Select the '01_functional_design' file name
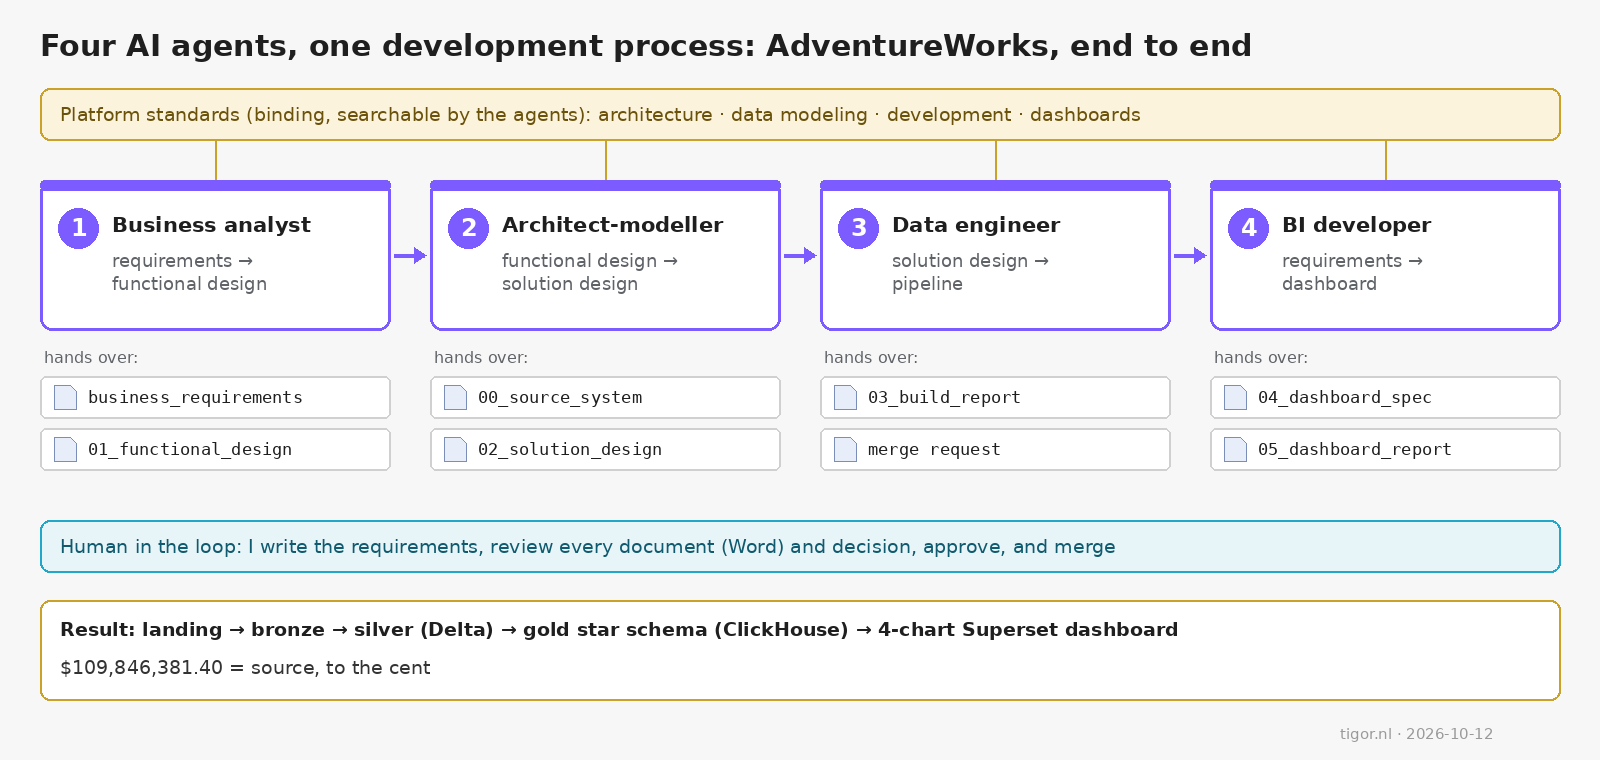1600x760 pixels. coord(190,449)
